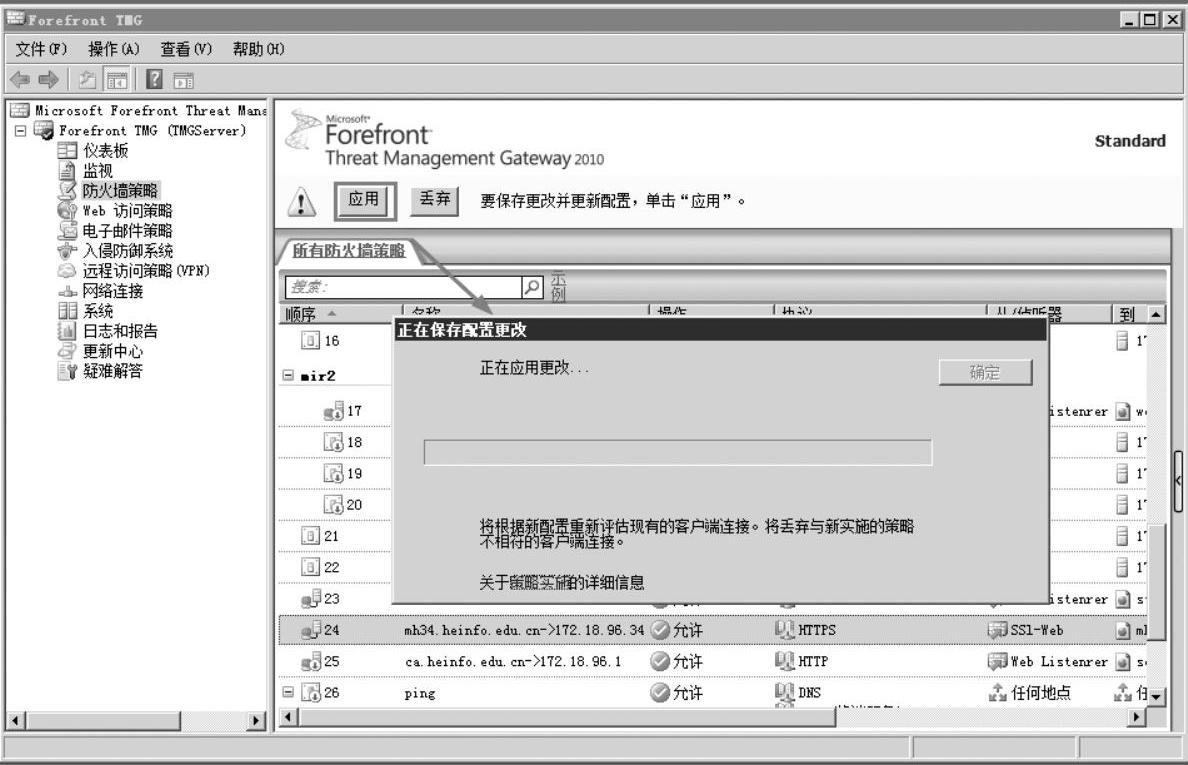The height and width of the screenshot is (765, 1188).
Task: Click the rule 17 publishing icon
Action: point(333,411)
